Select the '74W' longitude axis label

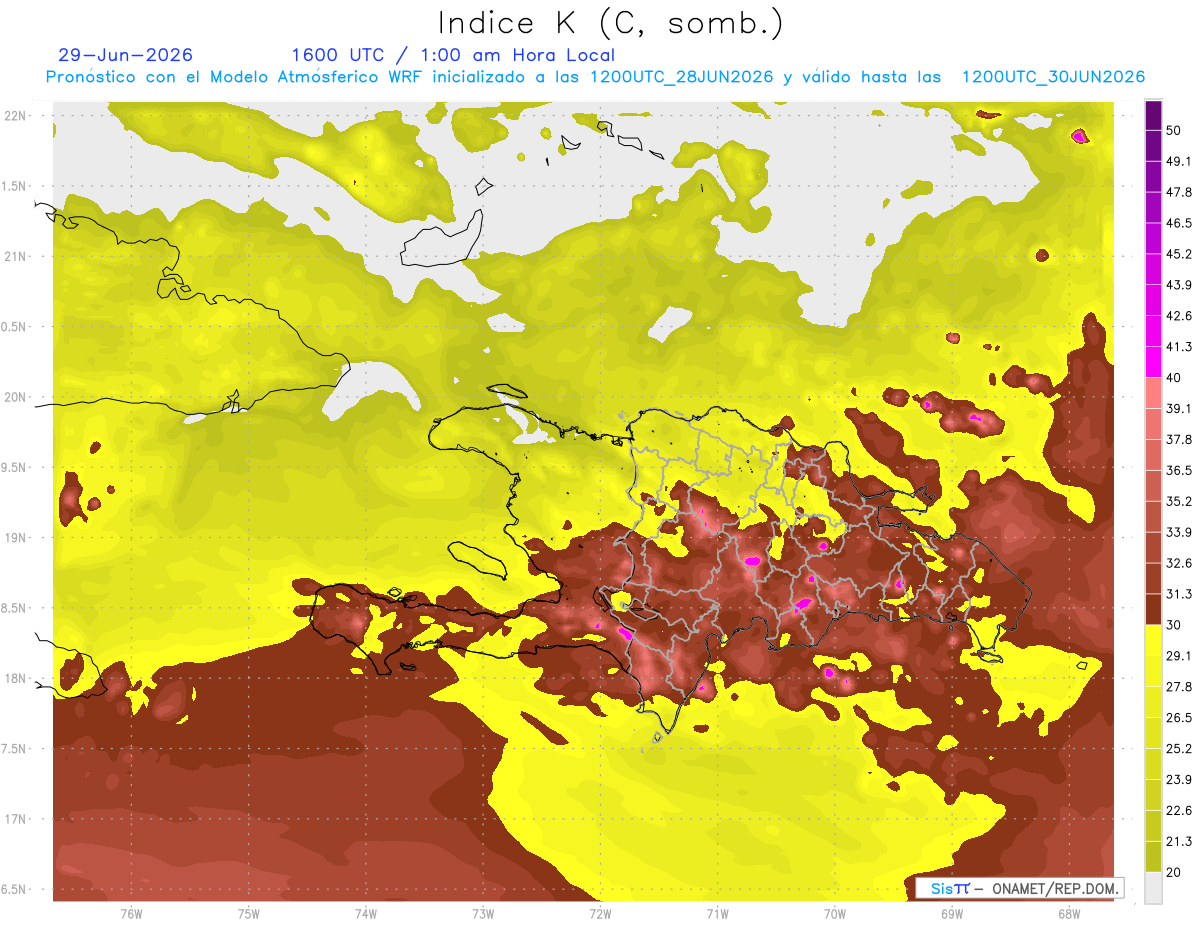pyautogui.click(x=365, y=913)
